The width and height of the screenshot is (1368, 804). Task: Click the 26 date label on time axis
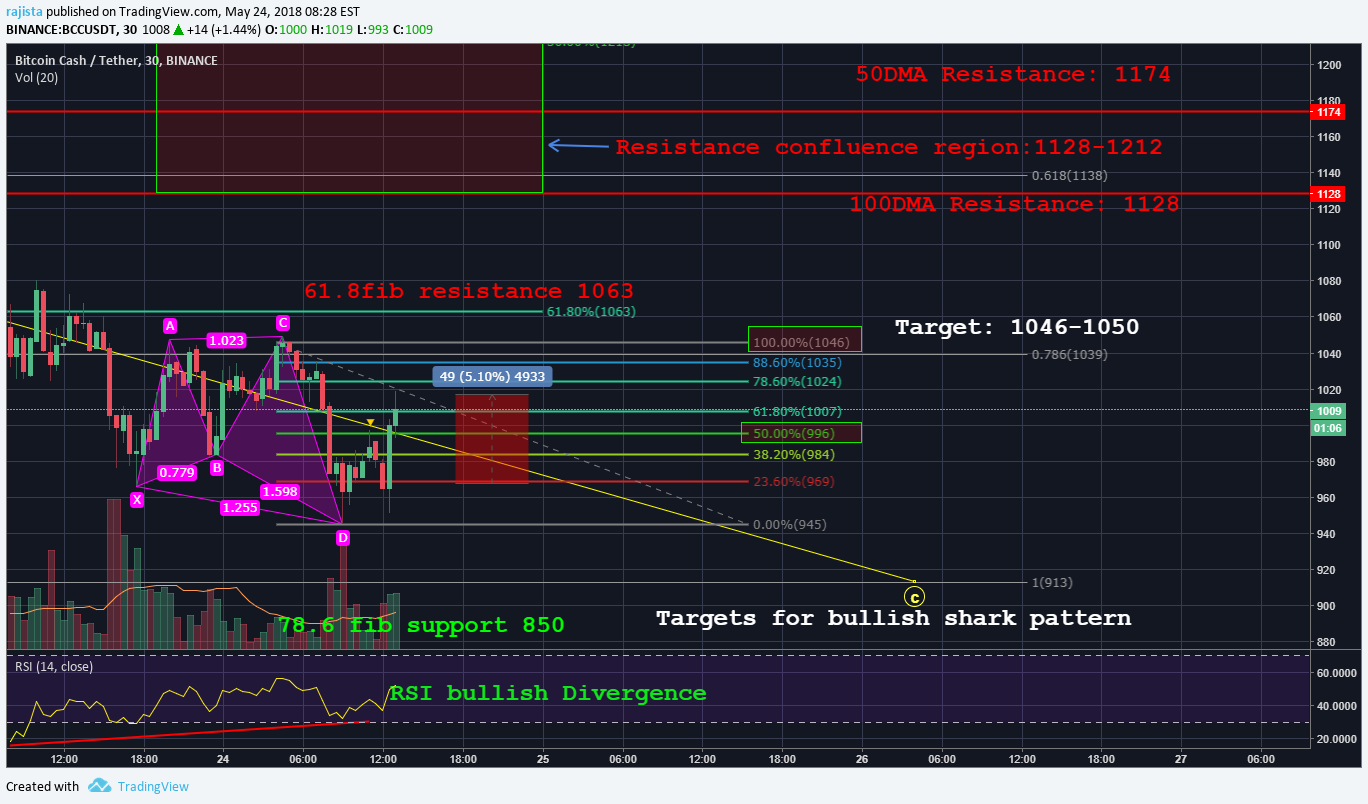[x=861, y=759]
